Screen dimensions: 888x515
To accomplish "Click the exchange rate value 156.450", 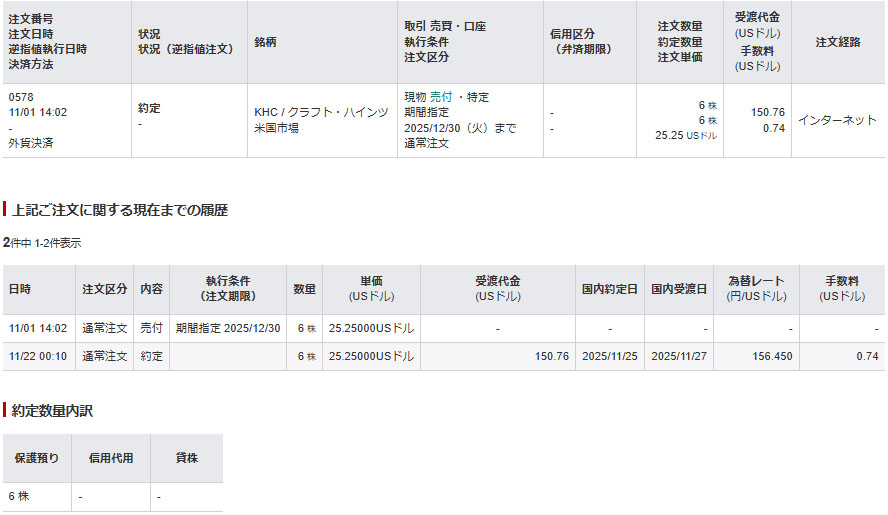I will click(x=764, y=356).
